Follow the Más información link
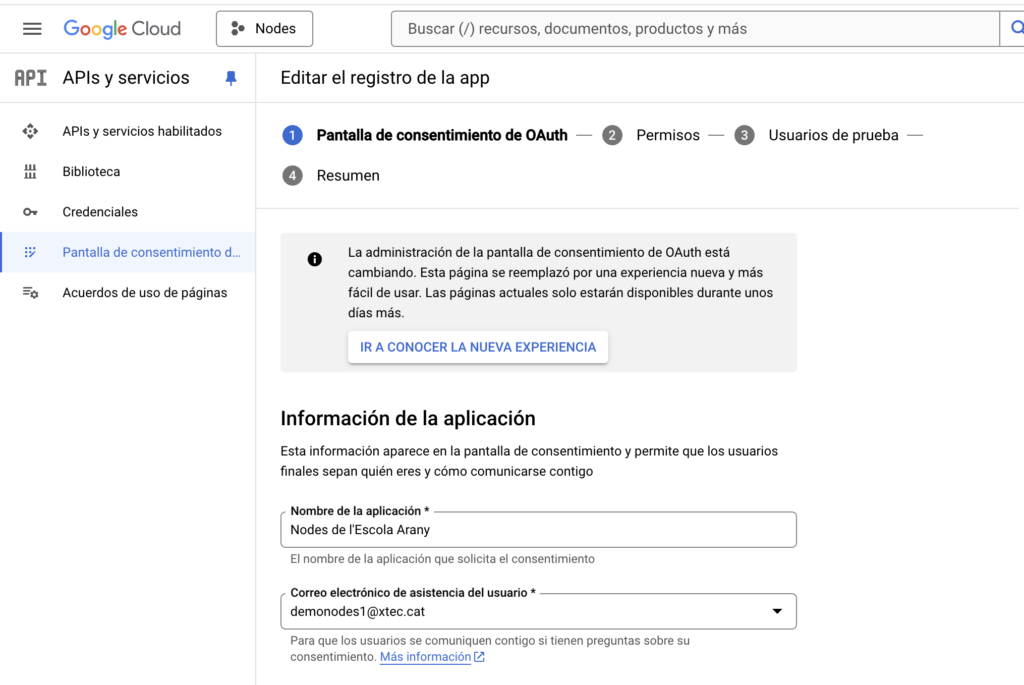1024x685 pixels. point(425,657)
